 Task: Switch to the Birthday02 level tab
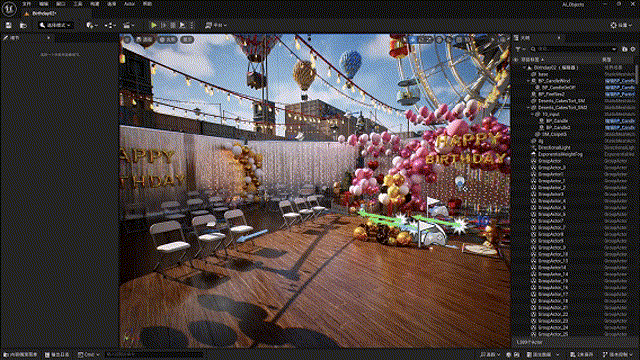tap(44, 13)
